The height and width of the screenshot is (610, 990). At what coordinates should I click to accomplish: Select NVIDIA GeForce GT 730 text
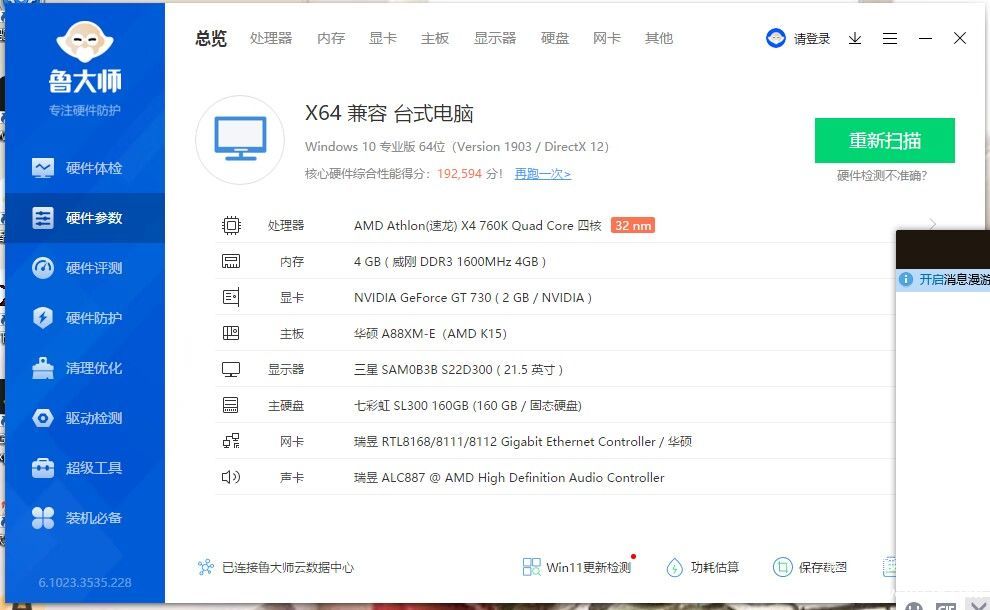point(472,297)
